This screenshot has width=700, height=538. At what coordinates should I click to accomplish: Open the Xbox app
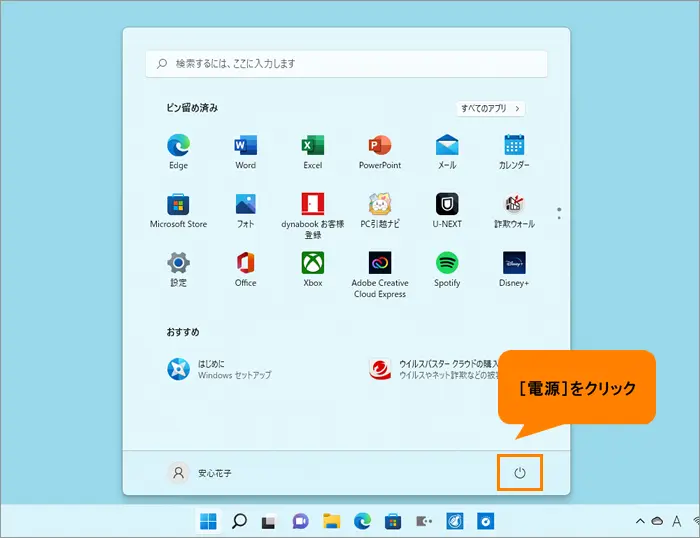click(x=312, y=269)
